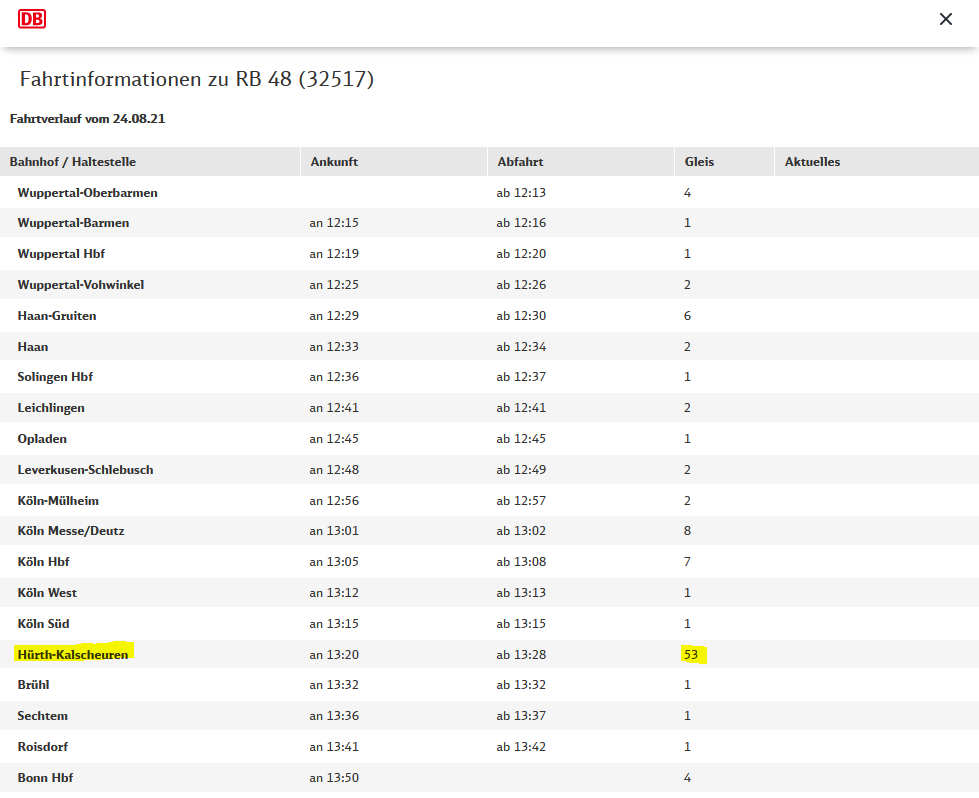Click Gleis 7 for Köln Hbf
The image size is (979, 798).
687,562
